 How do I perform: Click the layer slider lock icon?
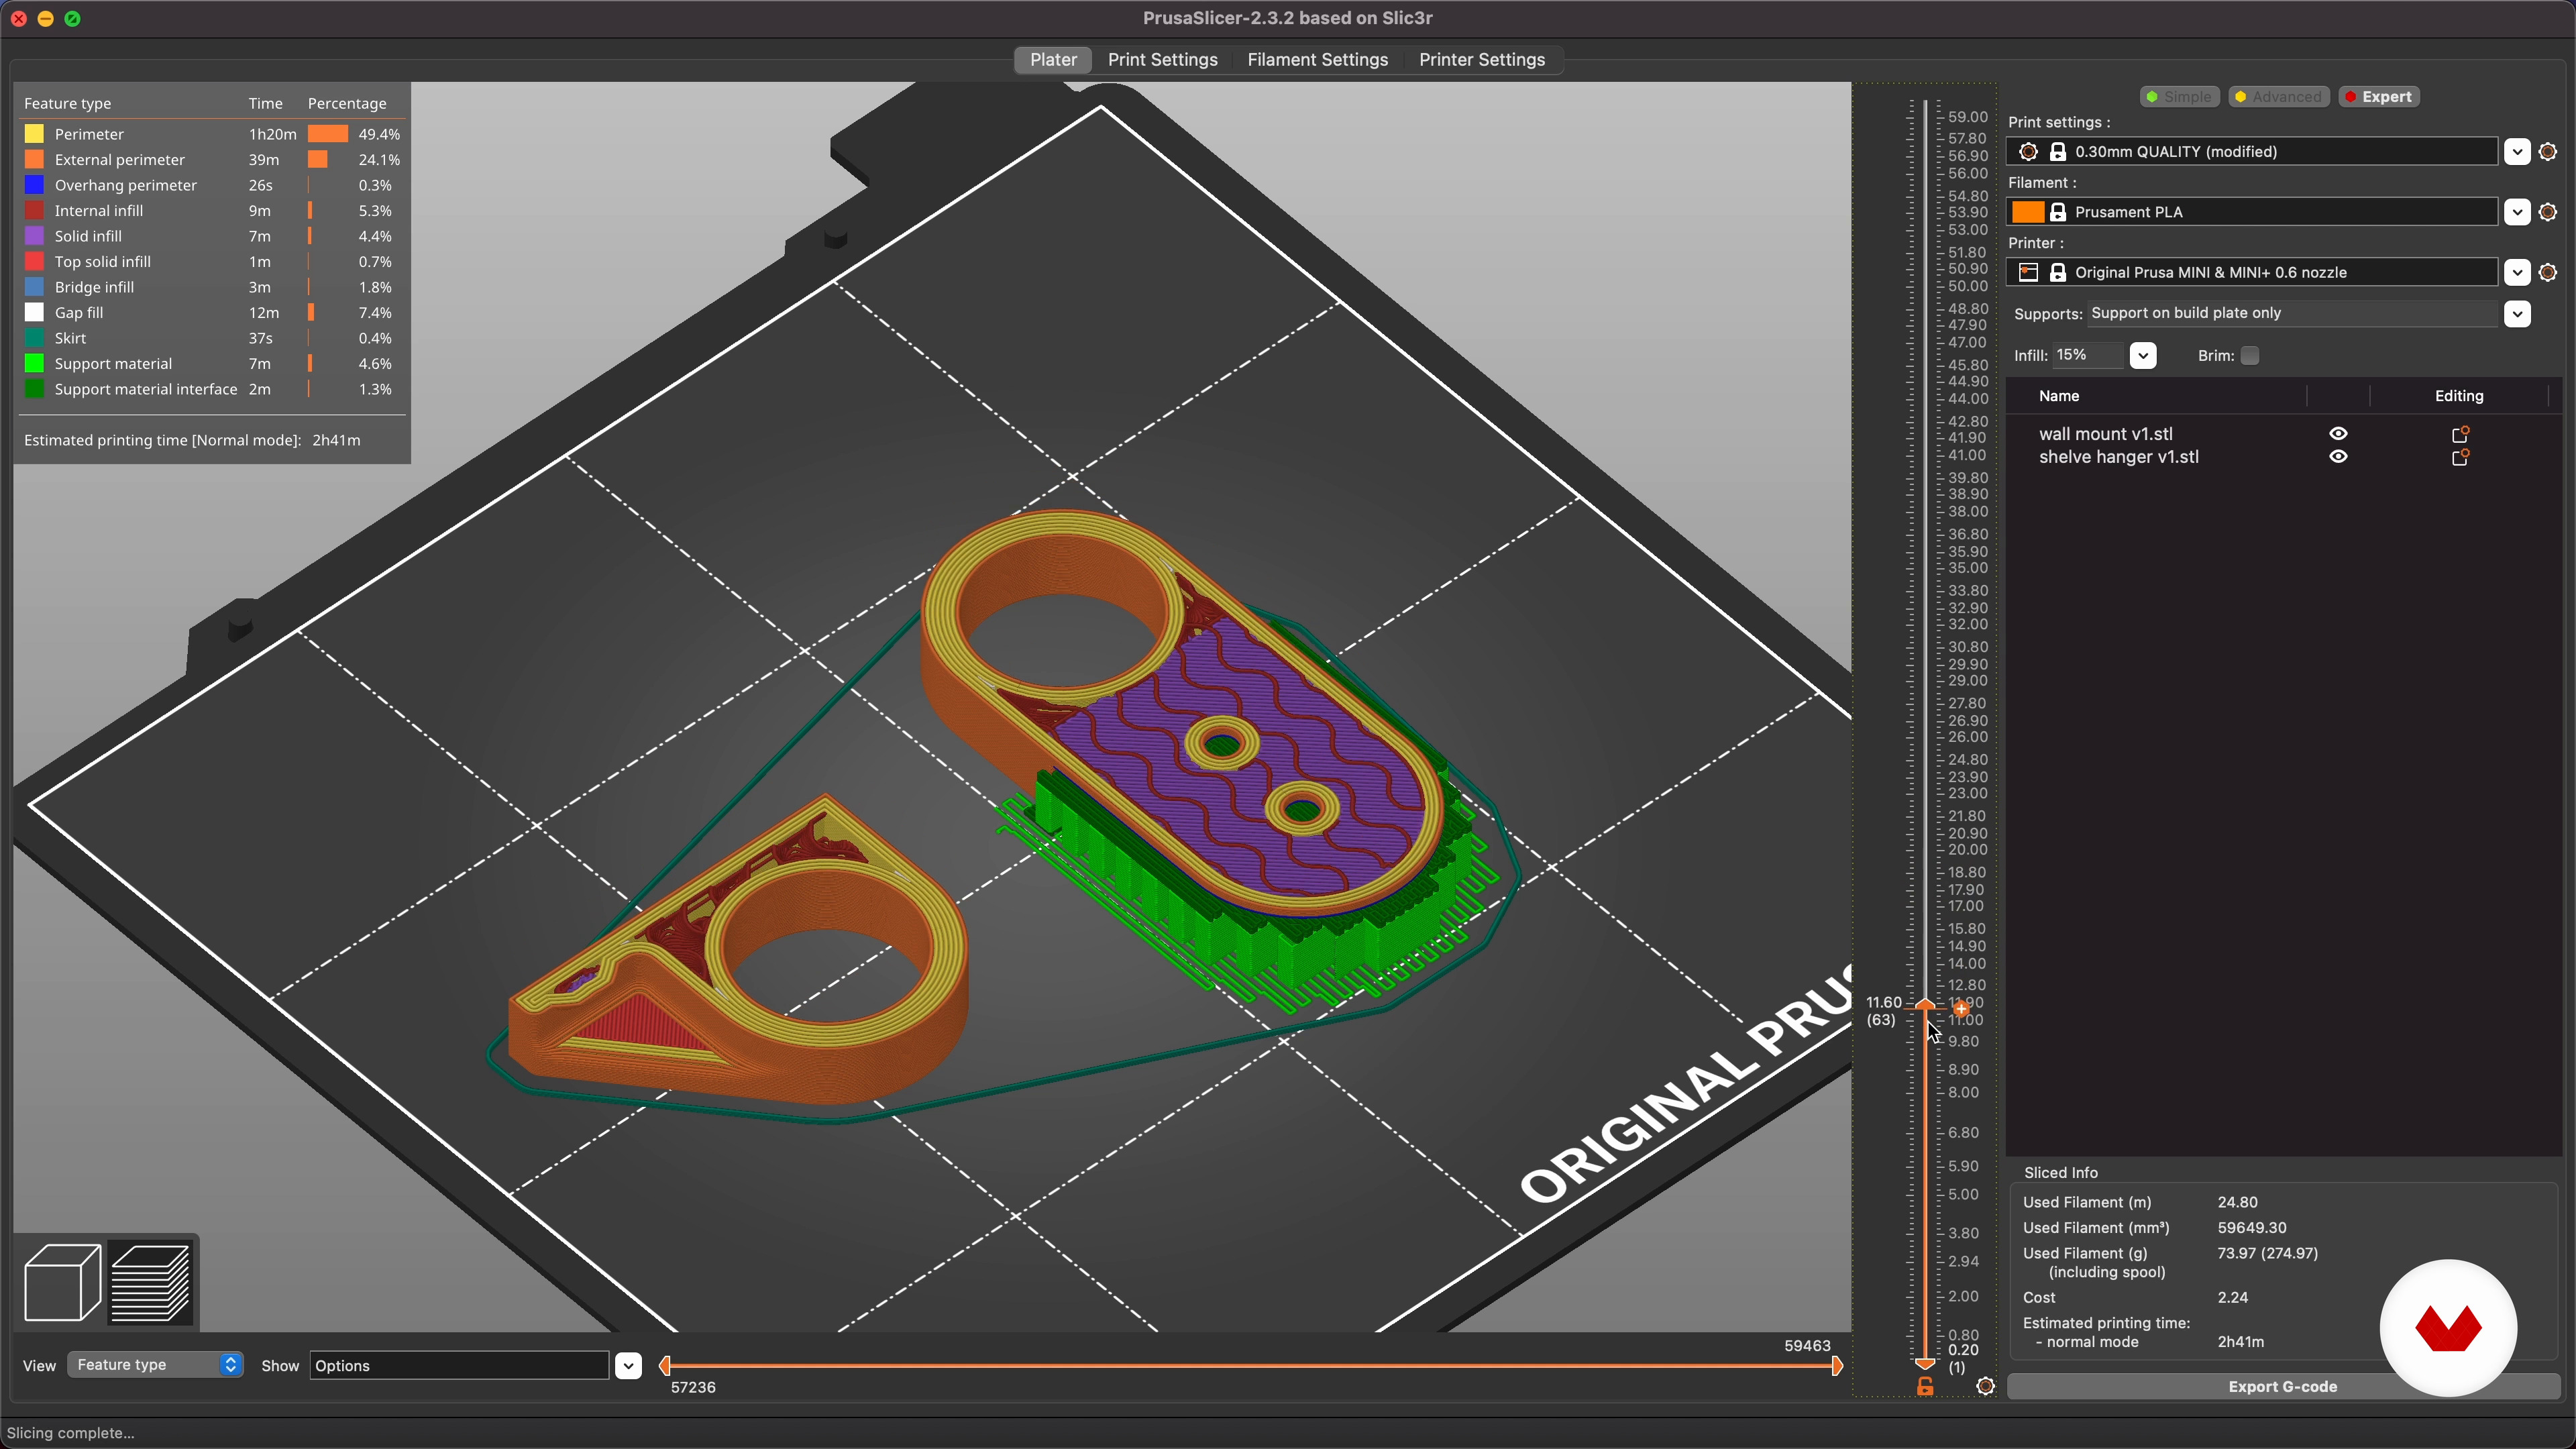[1925, 1386]
